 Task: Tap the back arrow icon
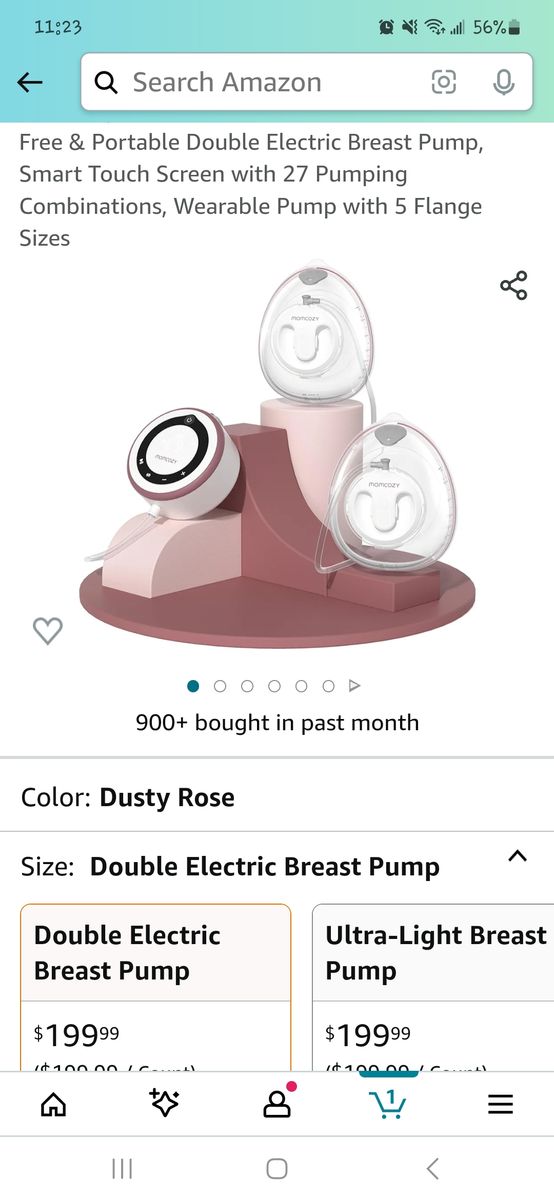pyautogui.click(x=30, y=82)
